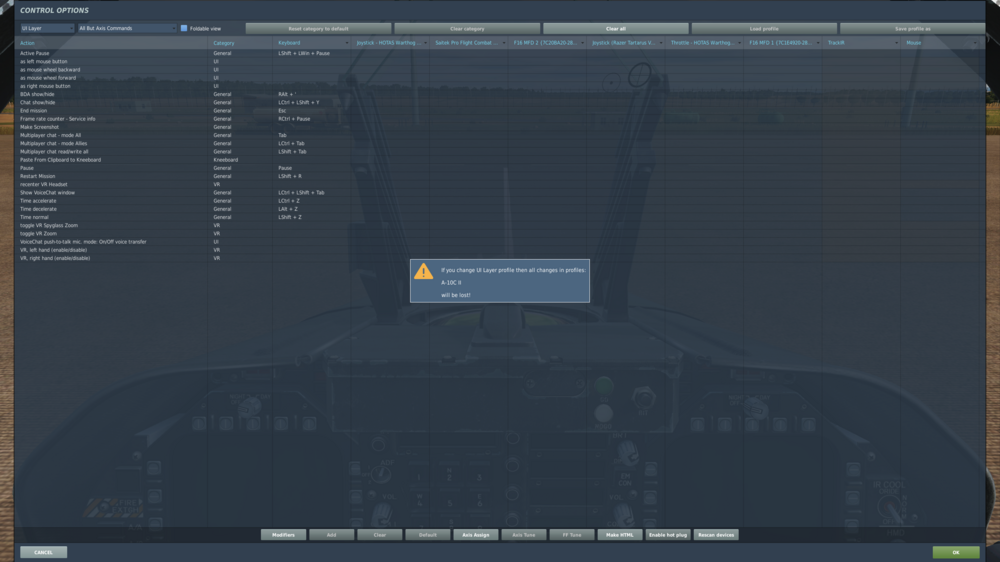Select the Chat show/hide row
Image resolution: width=1000 pixels, height=562 pixels.
[x=499, y=102]
